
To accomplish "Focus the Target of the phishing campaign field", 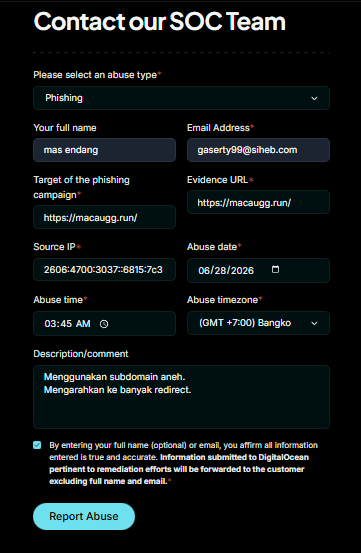I will tap(104, 217).
